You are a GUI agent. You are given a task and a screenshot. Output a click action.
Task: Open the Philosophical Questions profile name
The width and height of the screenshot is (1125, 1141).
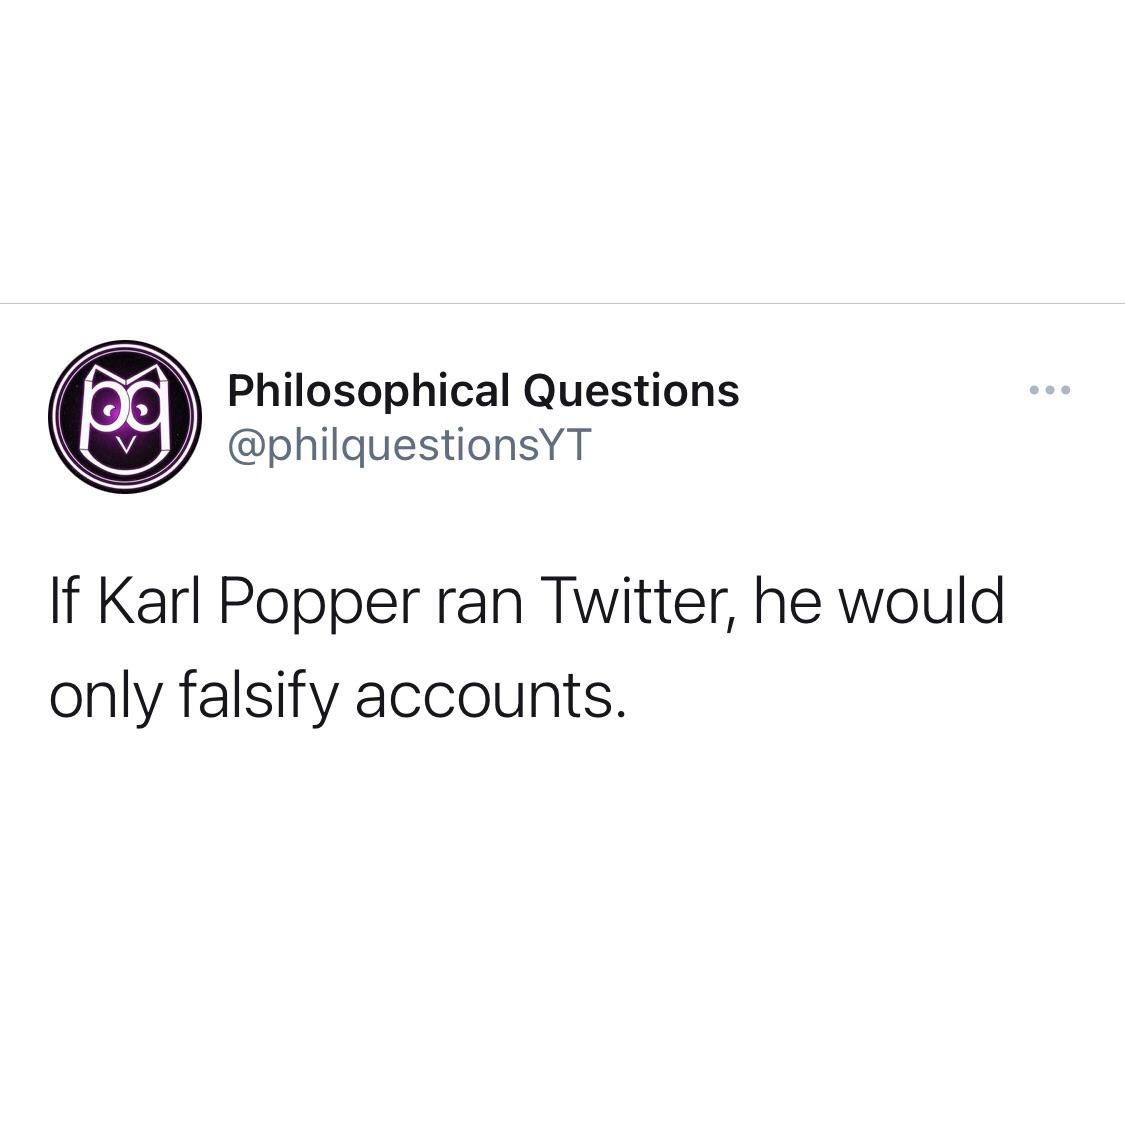(483, 390)
